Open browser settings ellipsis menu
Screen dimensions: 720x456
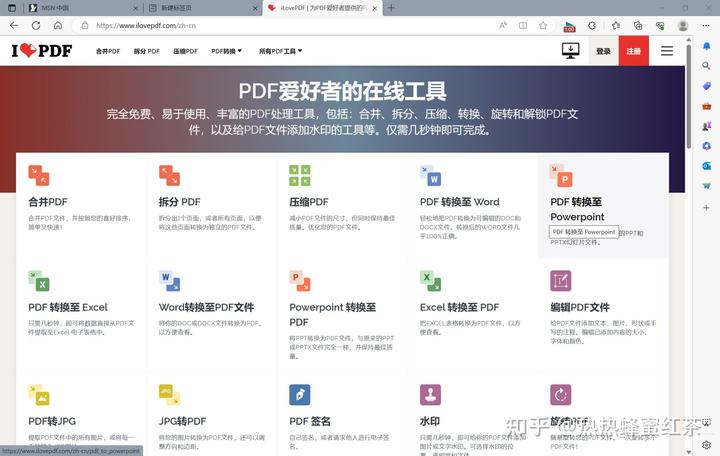(x=706, y=26)
